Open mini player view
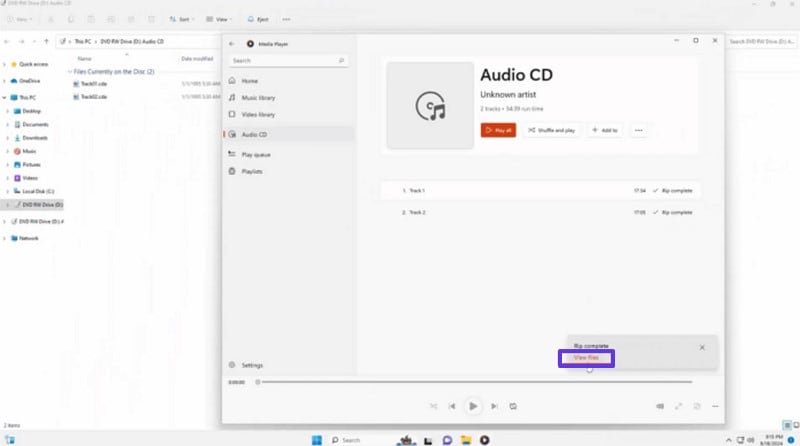 (696, 406)
